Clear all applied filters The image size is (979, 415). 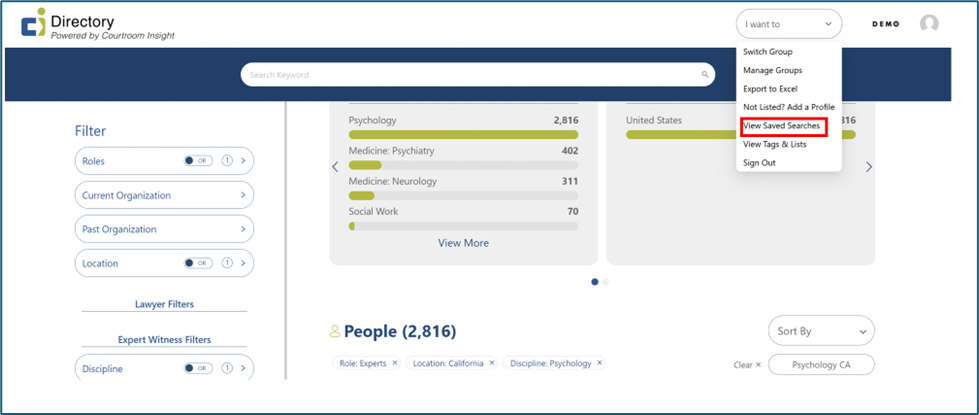tap(747, 365)
